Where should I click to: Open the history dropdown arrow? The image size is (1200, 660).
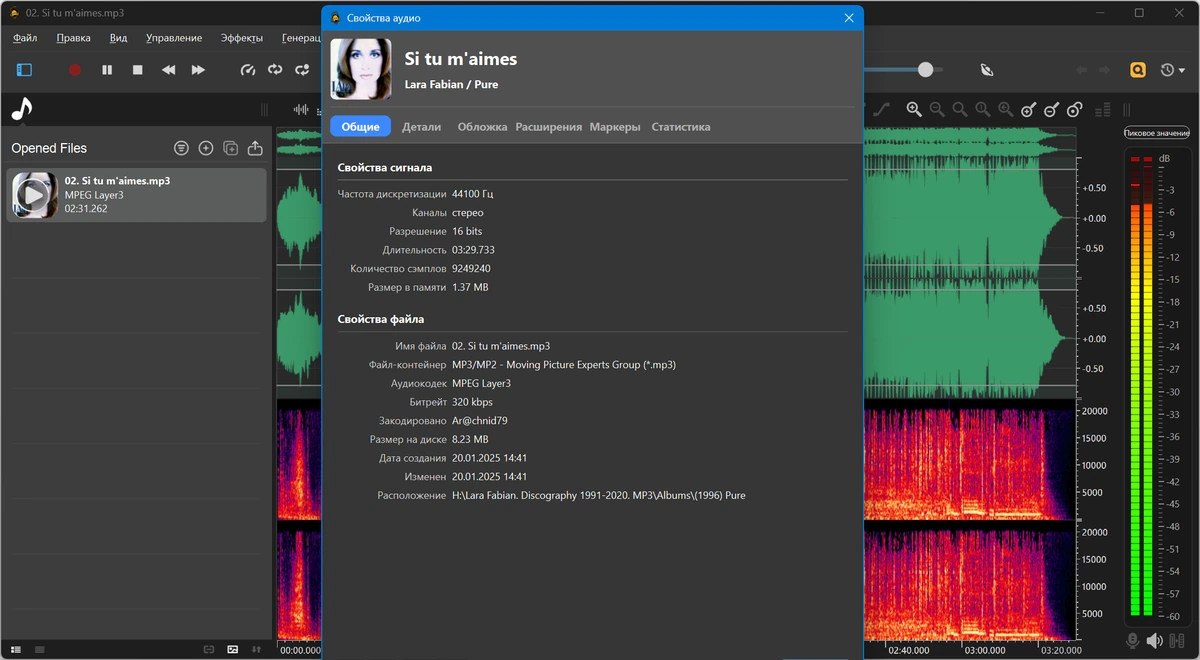1182,71
